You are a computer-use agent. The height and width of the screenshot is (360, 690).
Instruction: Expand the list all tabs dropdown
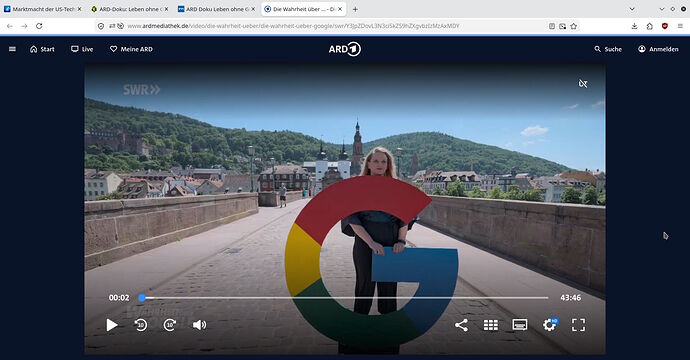632,9
